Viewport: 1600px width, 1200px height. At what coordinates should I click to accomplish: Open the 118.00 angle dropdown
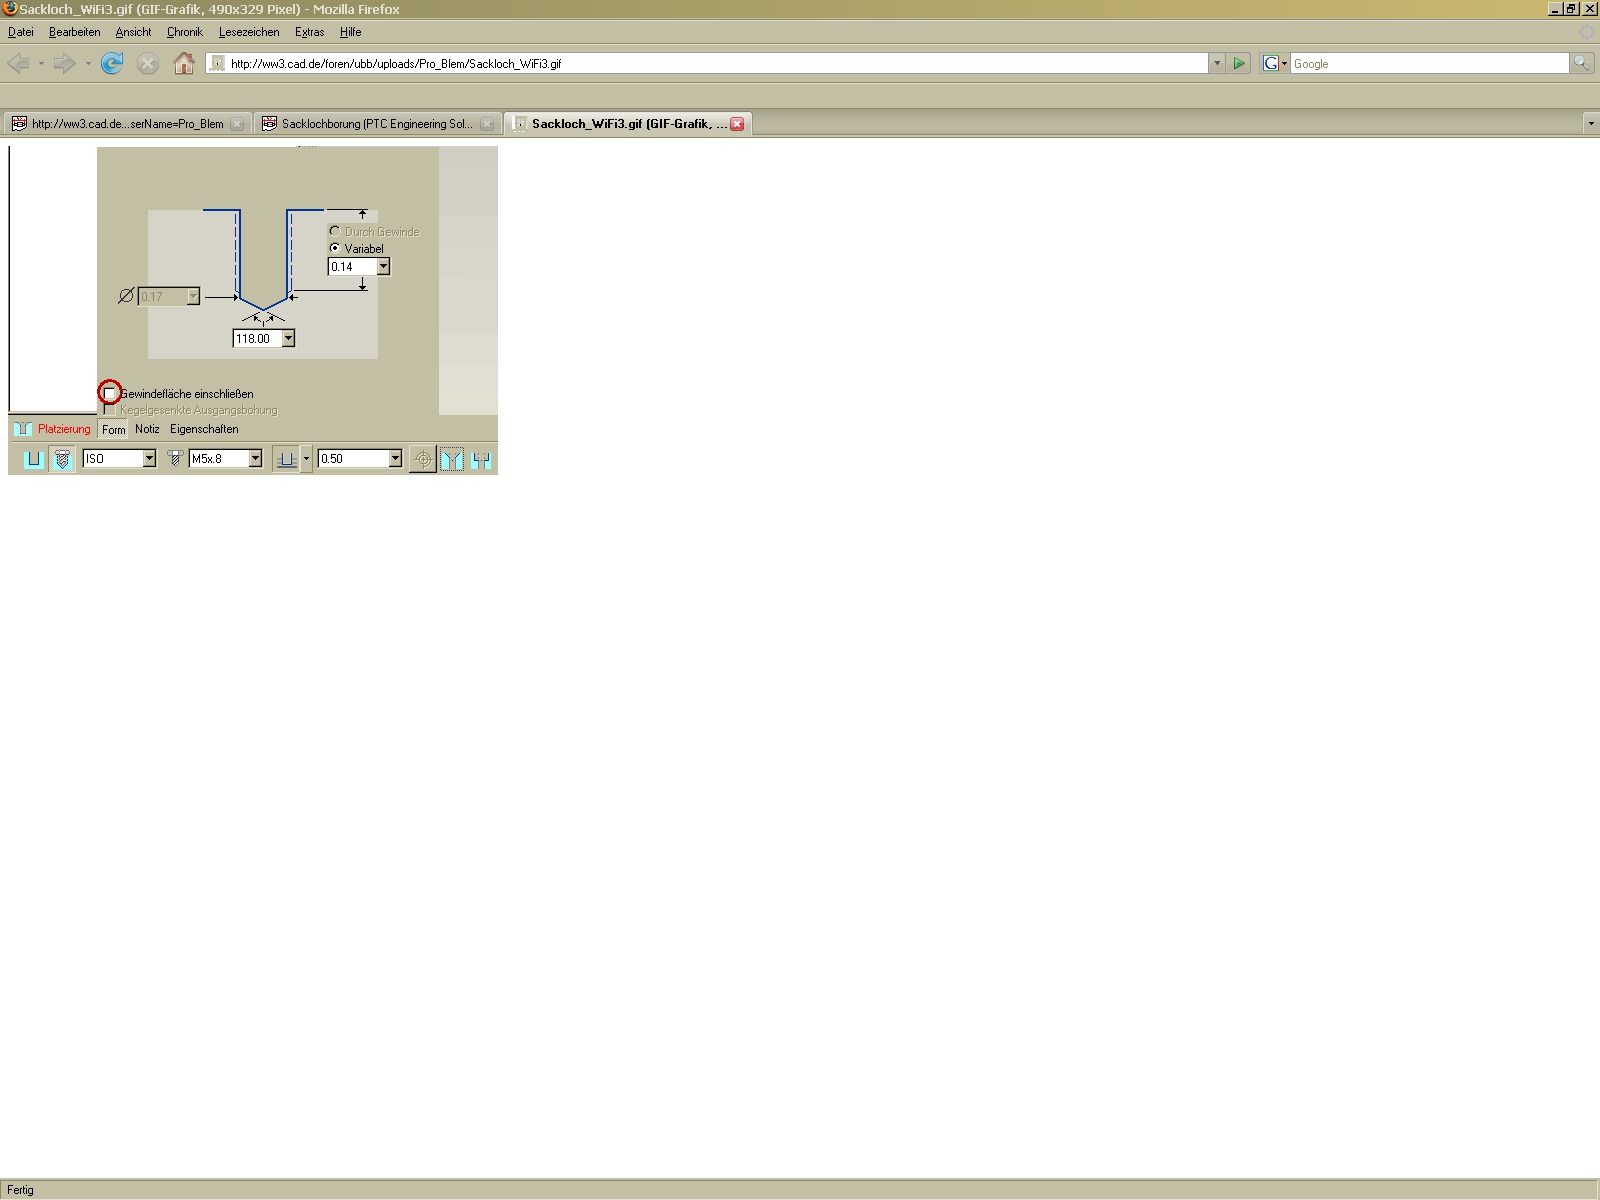point(288,339)
